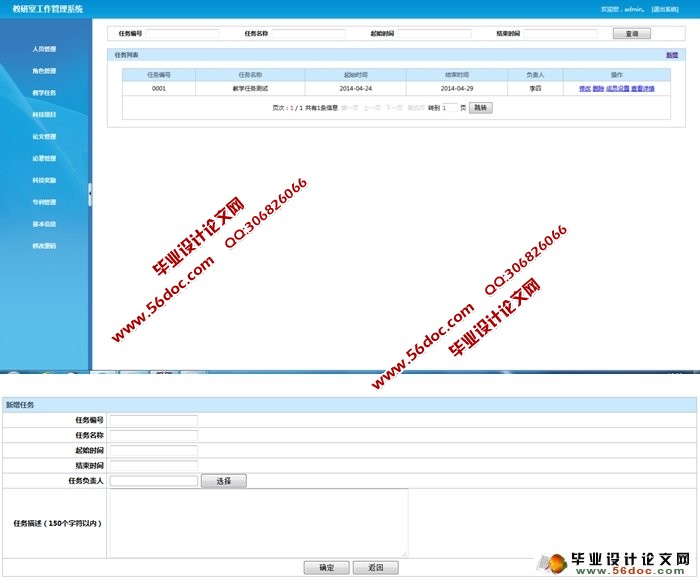Open 人员管理 in the sidebar
This screenshot has width=700, height=581.
pyautogui.click(x=44, y=49)
